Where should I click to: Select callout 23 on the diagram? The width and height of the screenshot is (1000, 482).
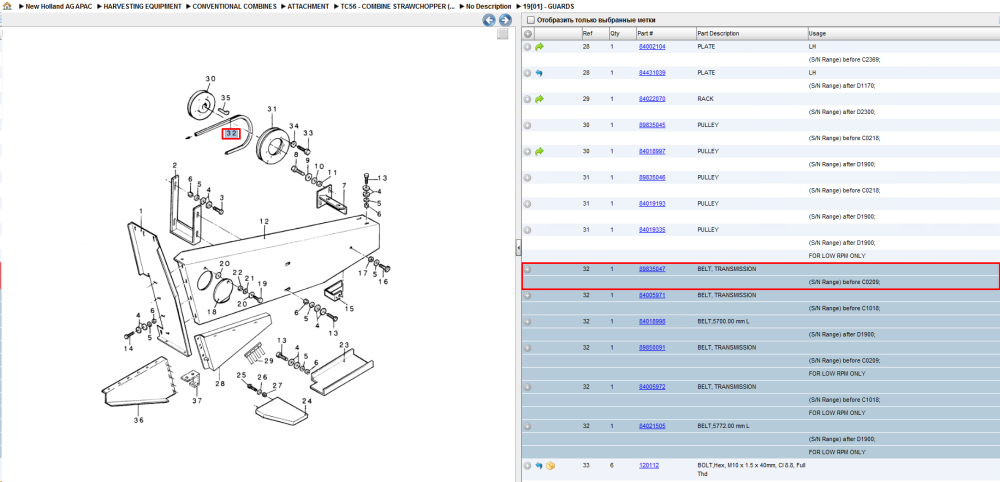344,345
